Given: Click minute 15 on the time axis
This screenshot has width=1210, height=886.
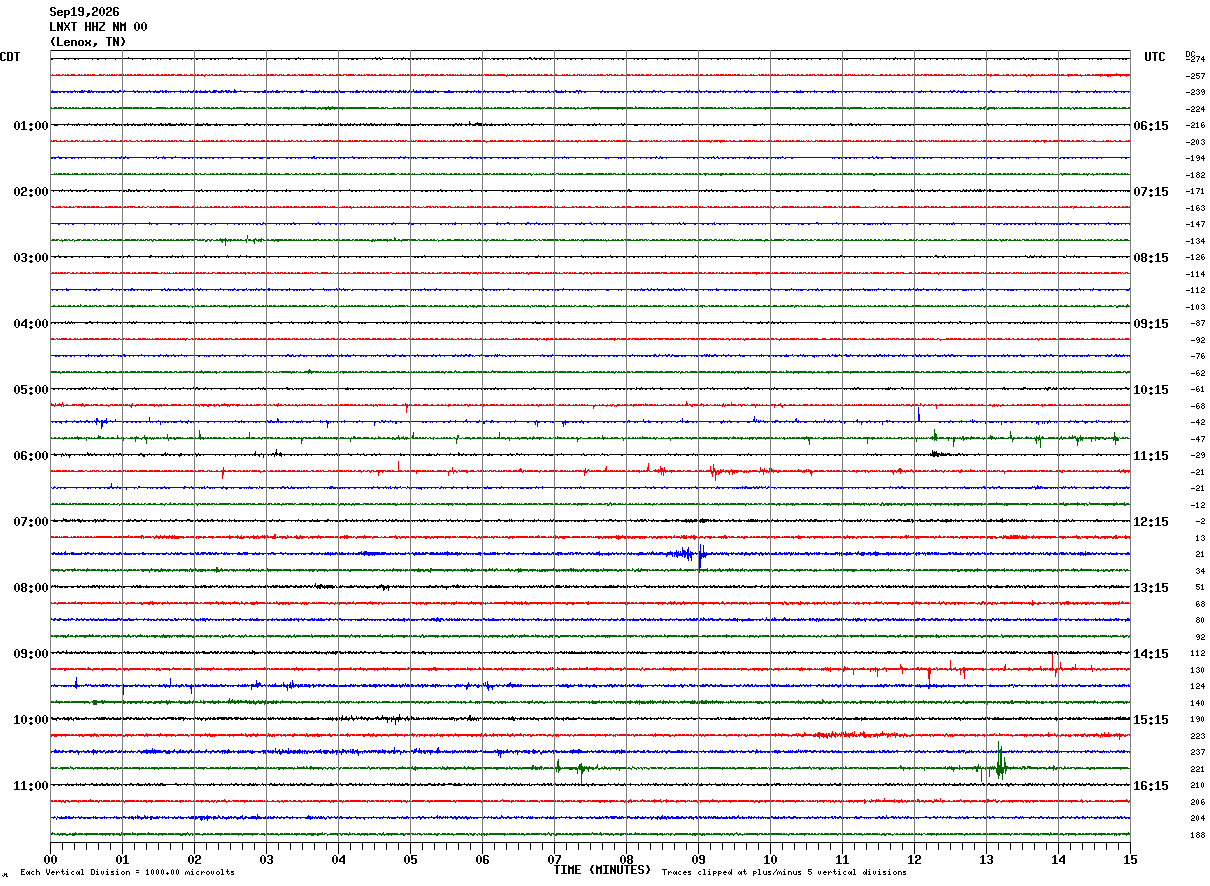Looking at the screenshot, I should click(1130, 859).
